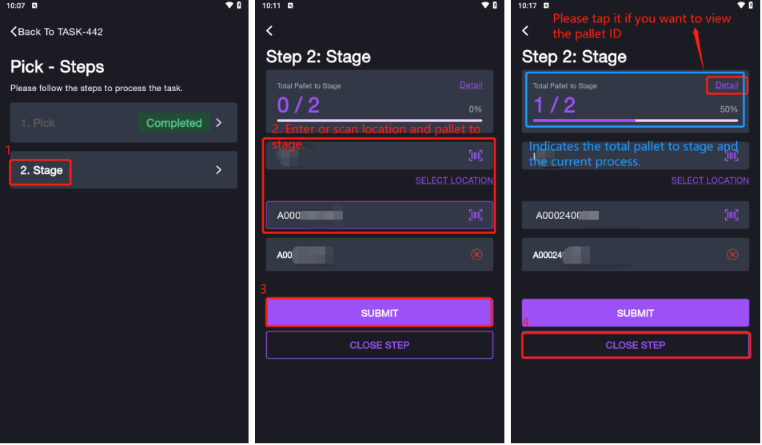Tap the back arrow on the 10:11 screen
The image size is (762, 445).
(x=269, y=31)
